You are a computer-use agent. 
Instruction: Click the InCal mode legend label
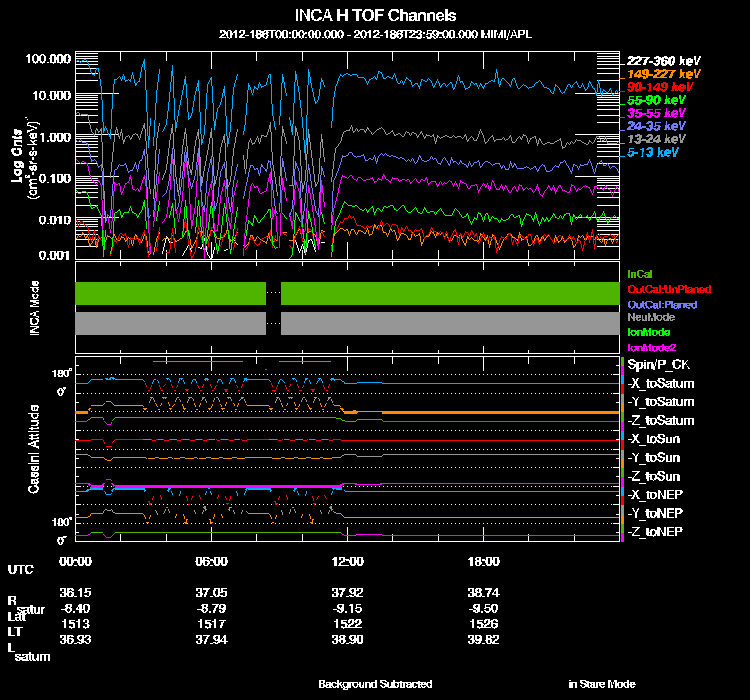tap(639, 273)
